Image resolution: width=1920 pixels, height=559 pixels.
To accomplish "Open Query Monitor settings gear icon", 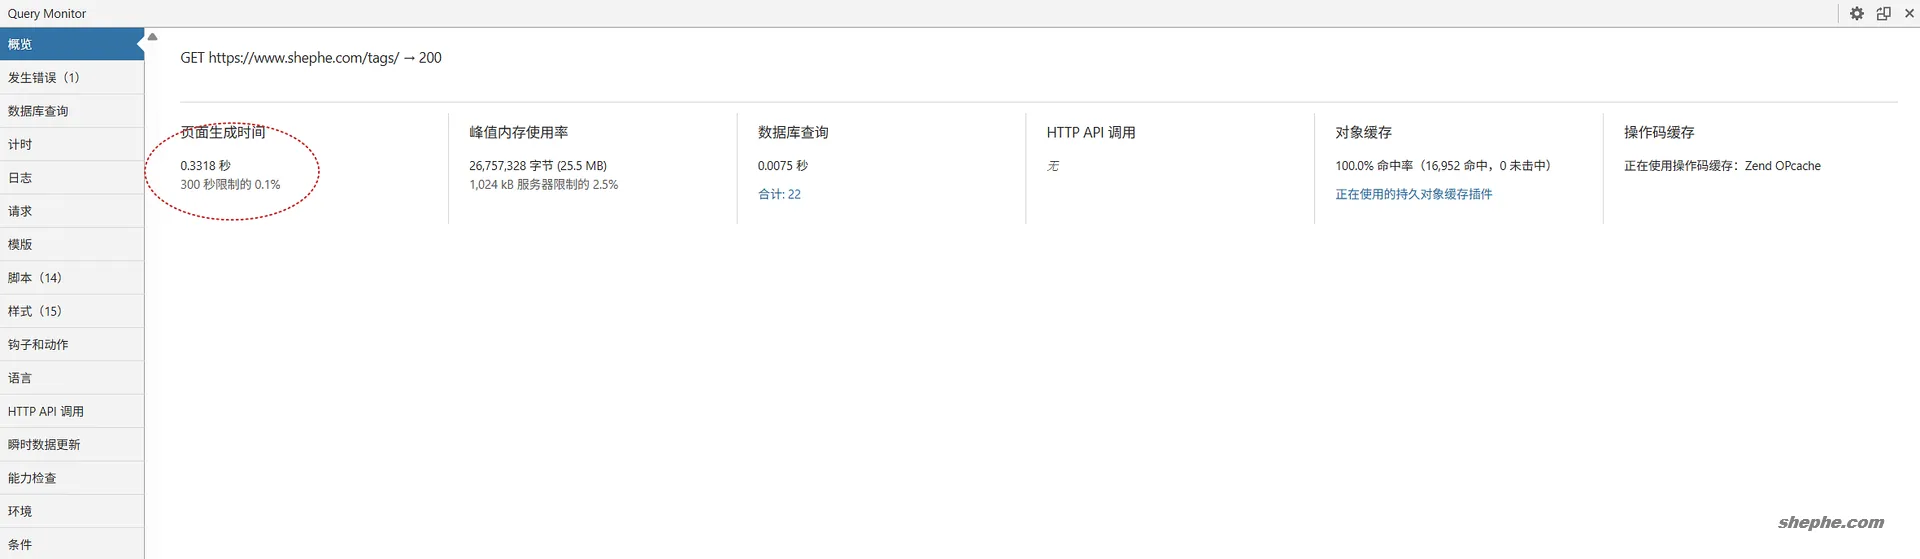I will pos(1856,14).
